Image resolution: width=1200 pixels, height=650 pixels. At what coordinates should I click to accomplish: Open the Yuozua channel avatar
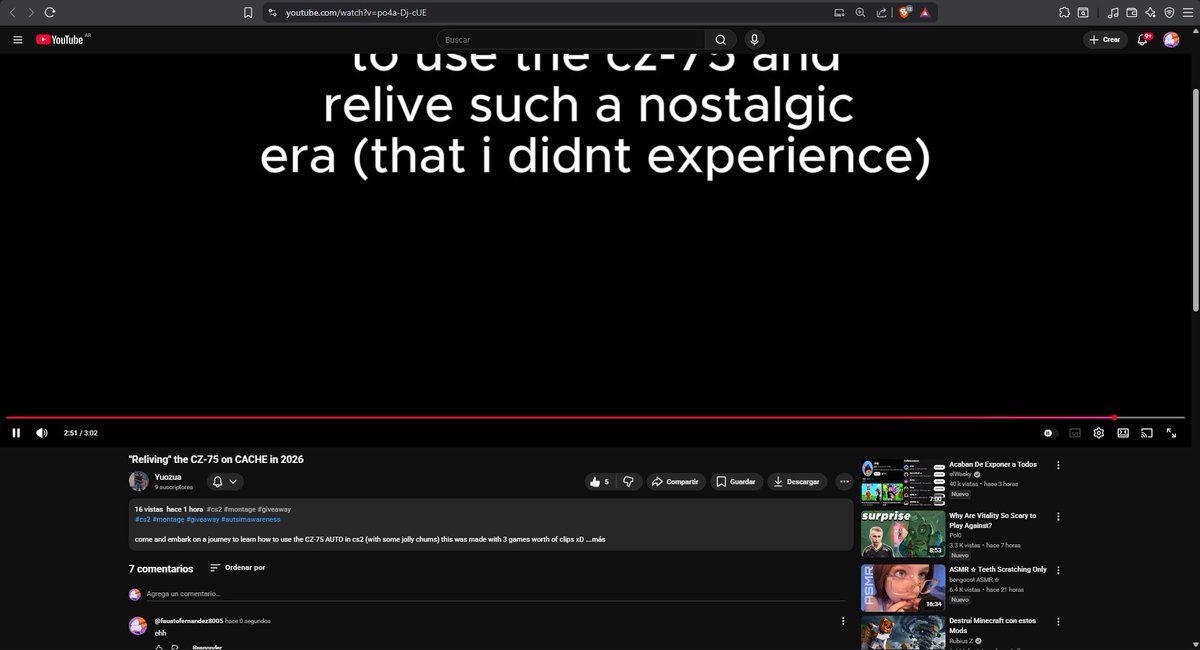click(x=139, y=481)
